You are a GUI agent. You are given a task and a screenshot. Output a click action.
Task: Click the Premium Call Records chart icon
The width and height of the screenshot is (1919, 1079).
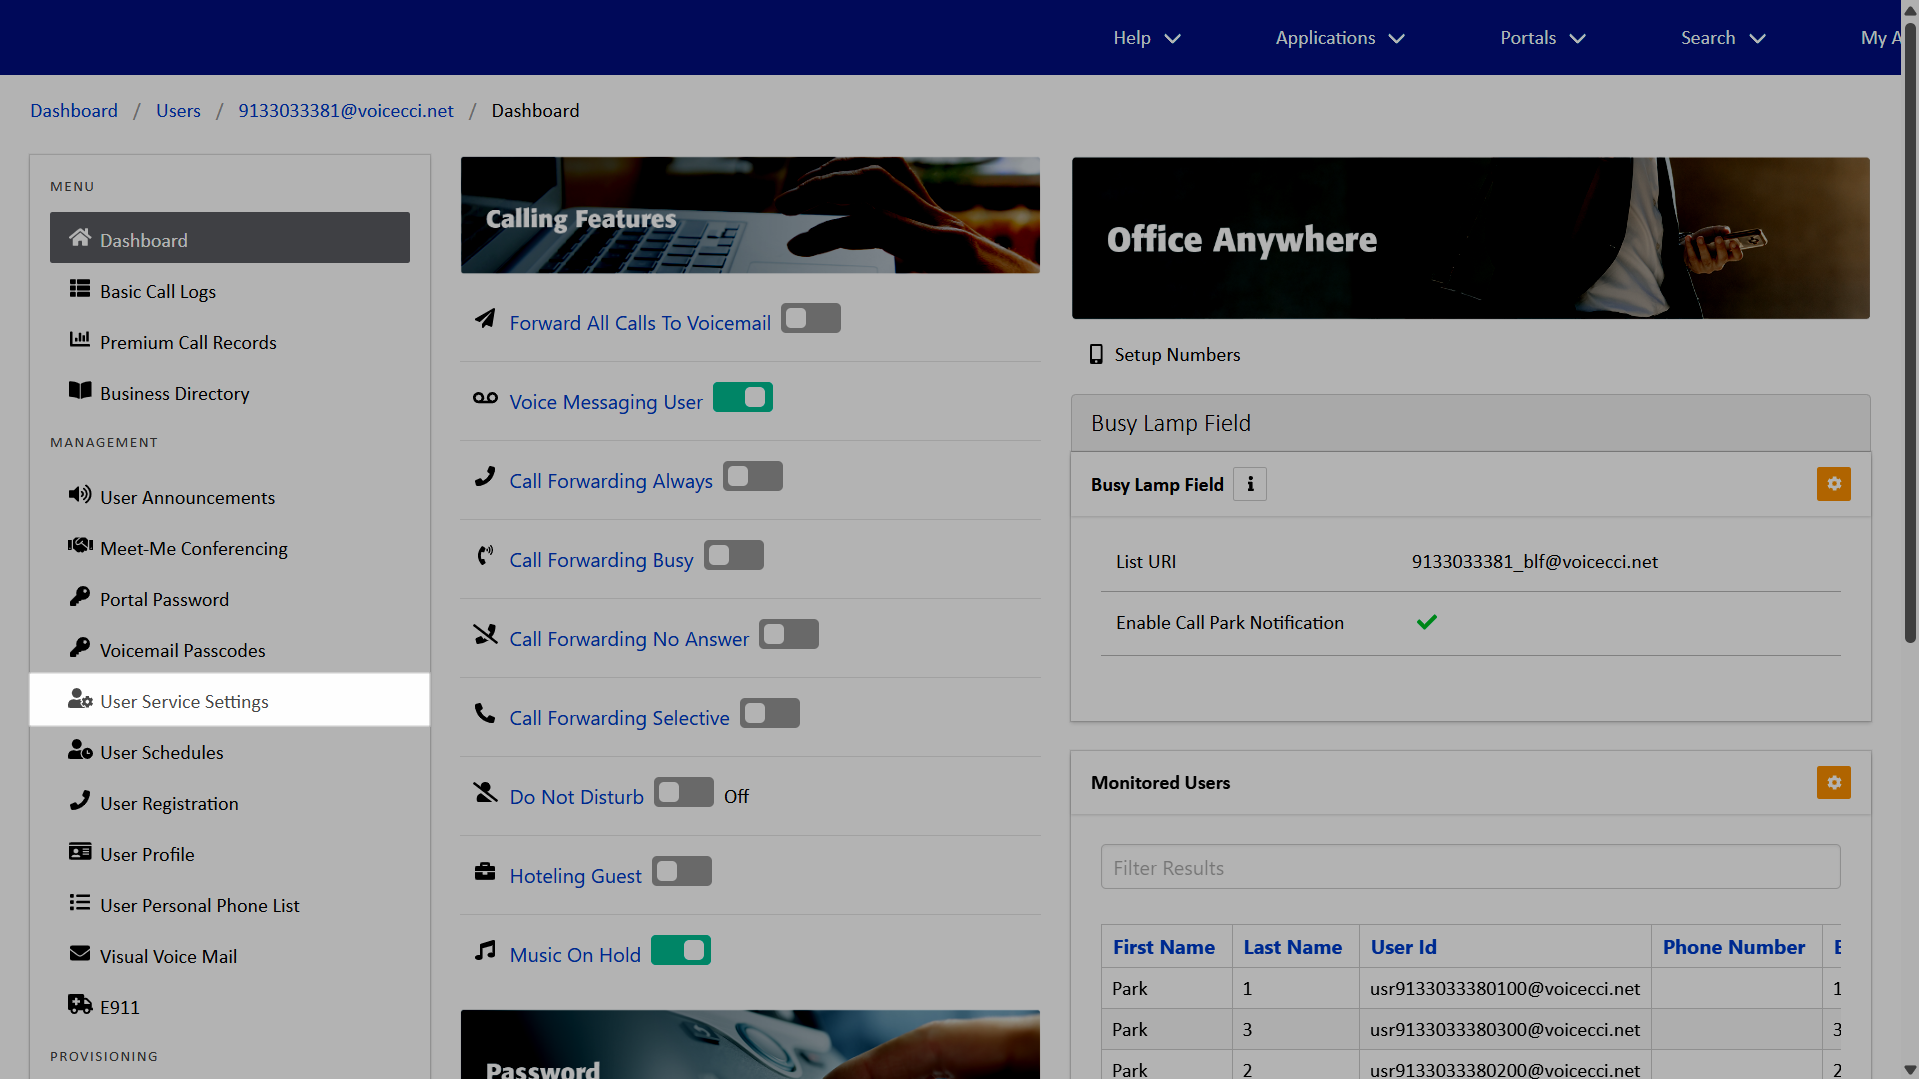click(x=79, y=340)
